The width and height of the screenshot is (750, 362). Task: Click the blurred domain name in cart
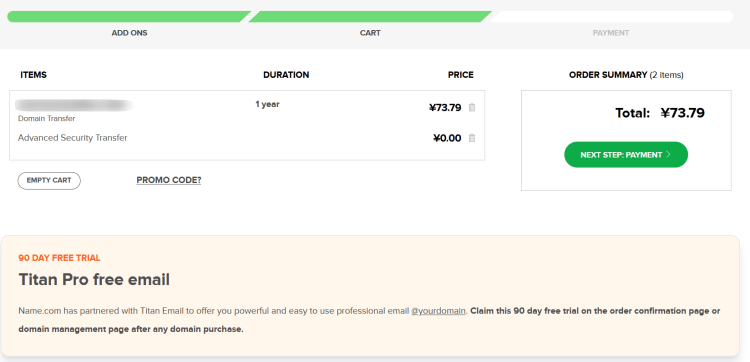pos(74,105)
